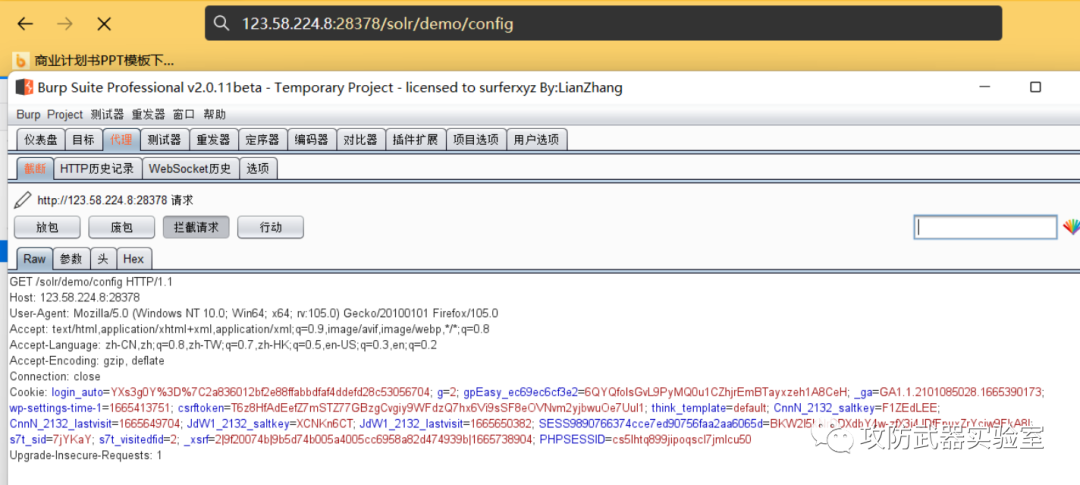Click the login_auto cookie value
This screenshot has height=485, width=1080.
271,392
